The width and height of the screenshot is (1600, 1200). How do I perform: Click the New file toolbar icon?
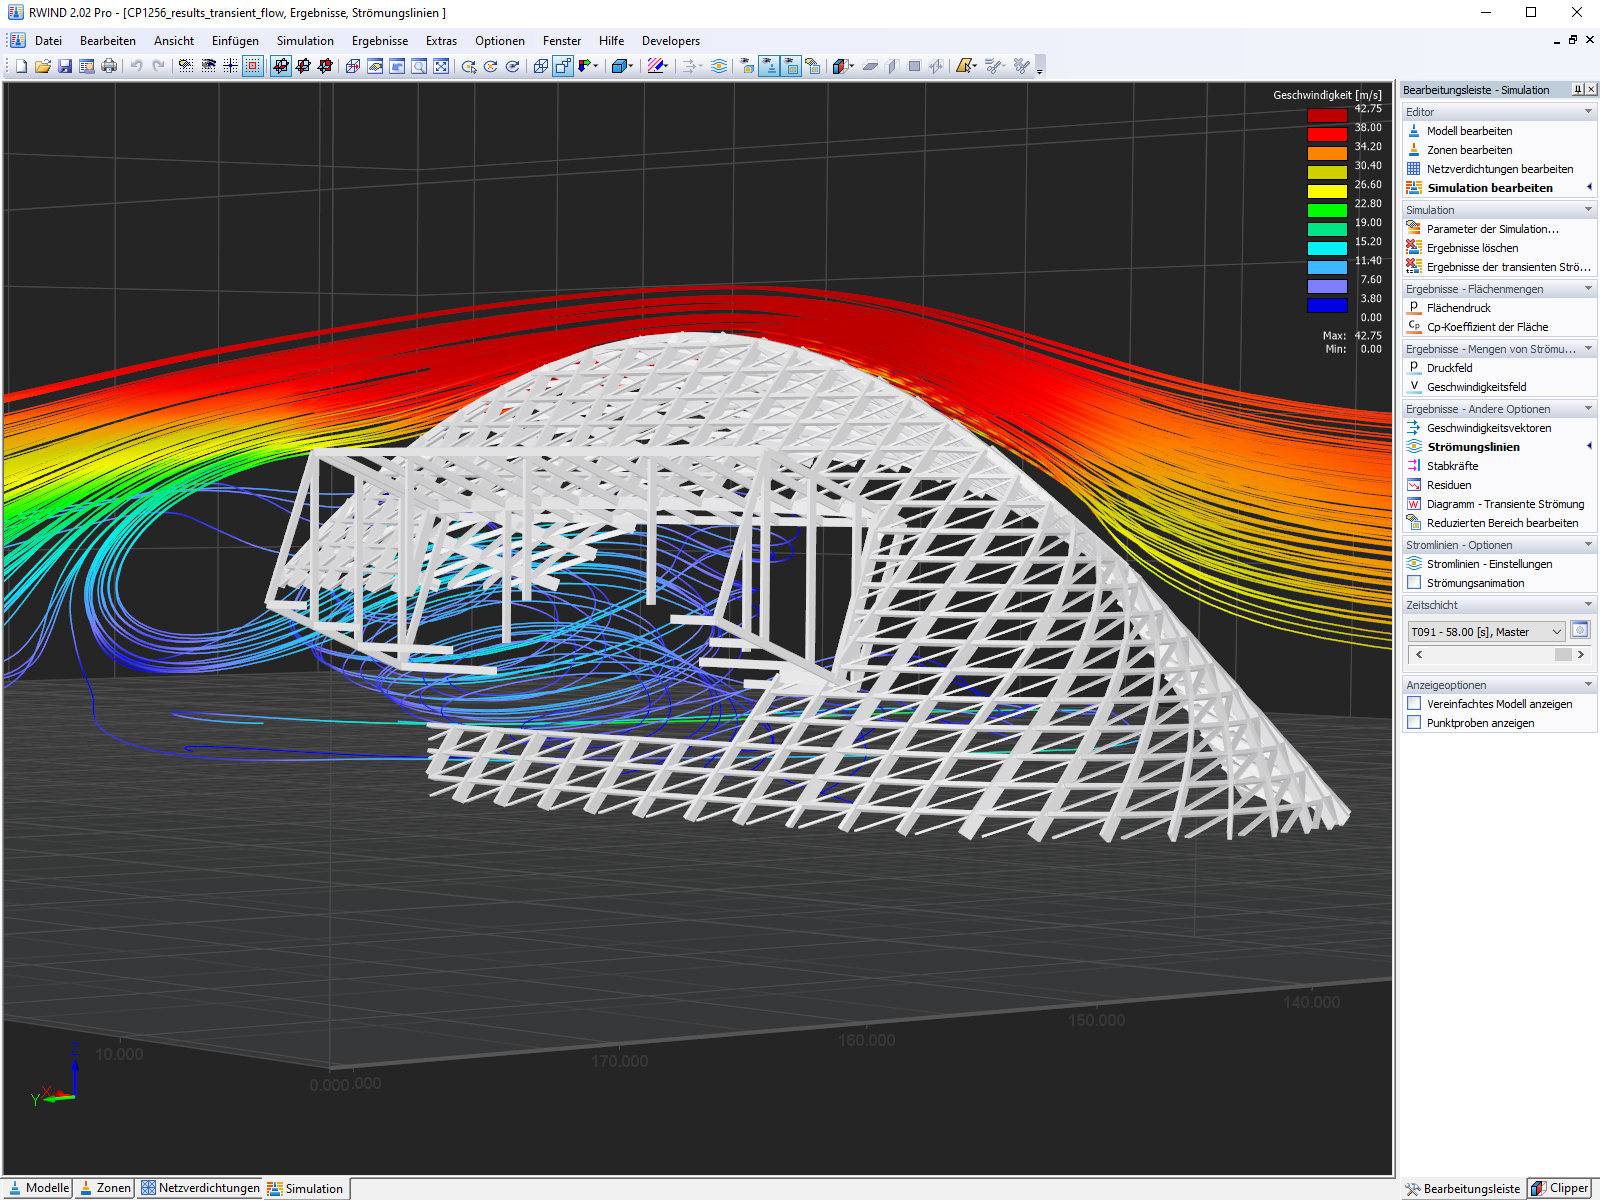tap(21, 66)
